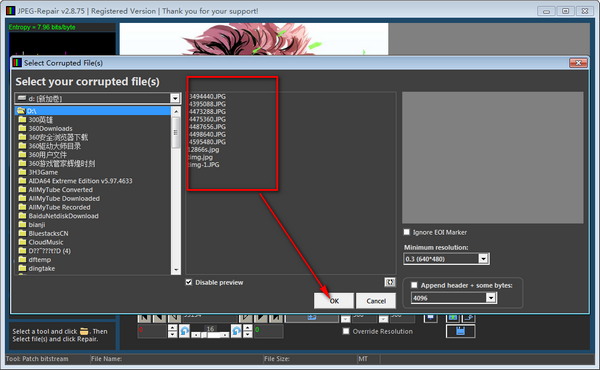Check Append header + some bytes
Screen dimensions: 600x370
pos(414,285)
